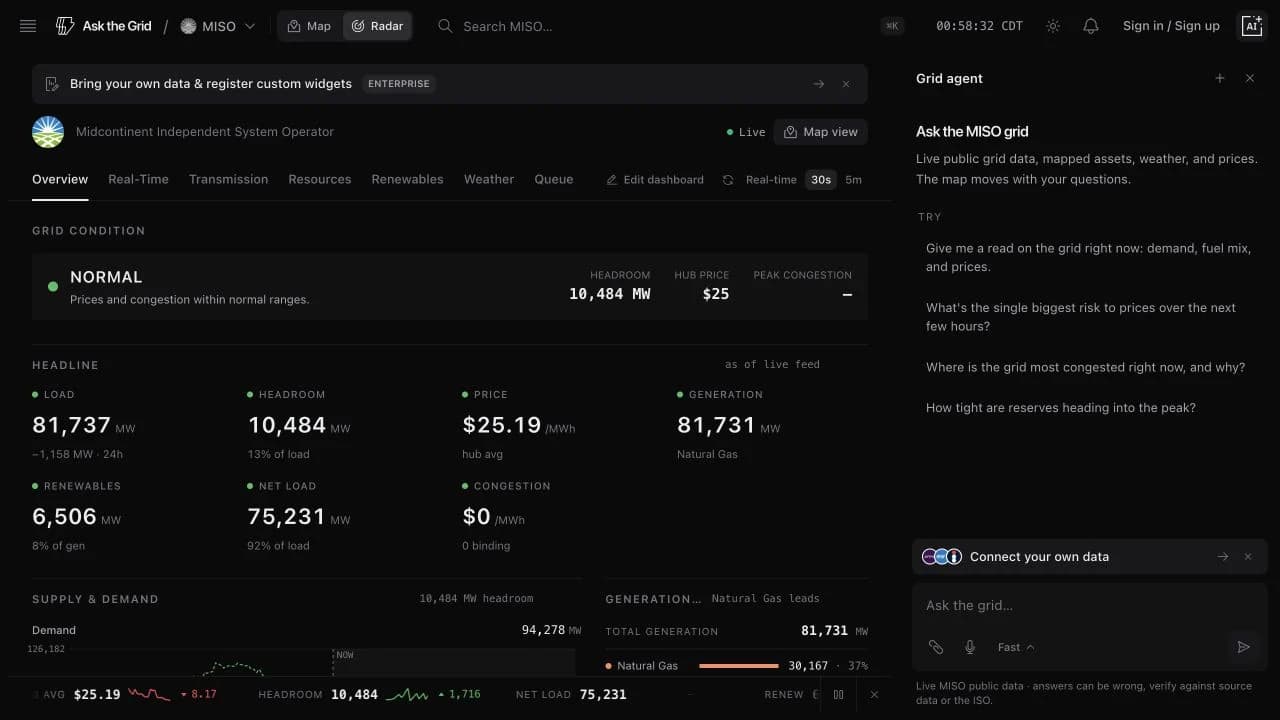Screen dimensions: 1280x720
Task: Click the Generation 81,731 MW metric
Action: click(729, 425)
